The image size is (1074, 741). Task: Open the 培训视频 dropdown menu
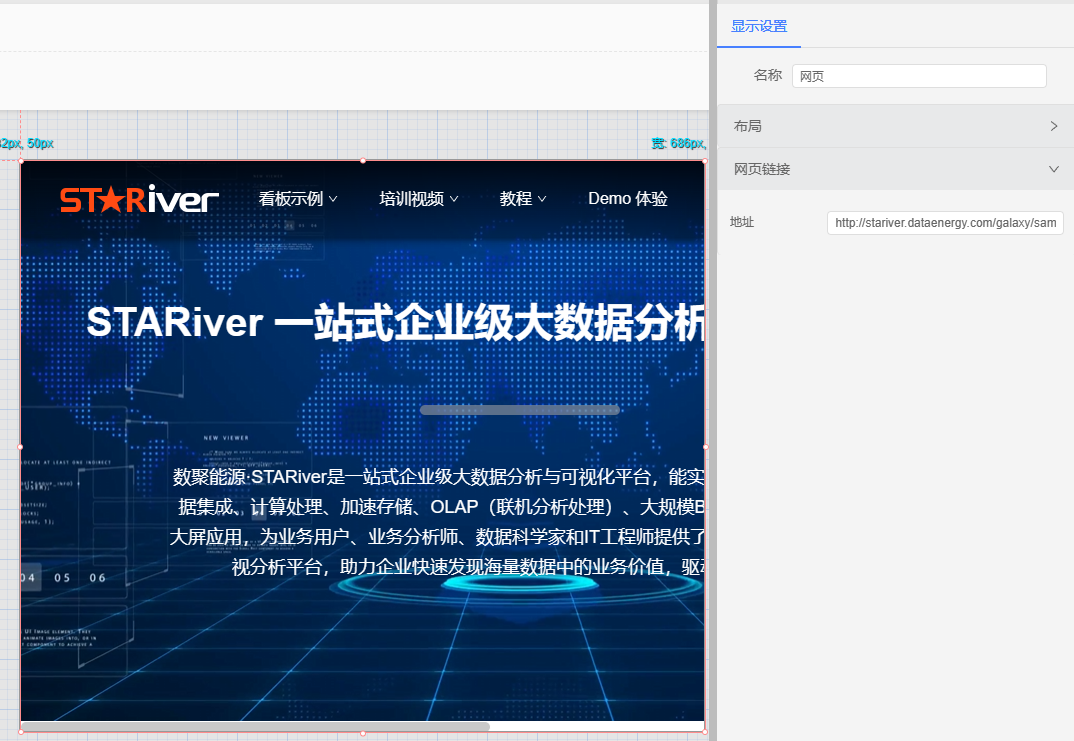tap(419, 199)
